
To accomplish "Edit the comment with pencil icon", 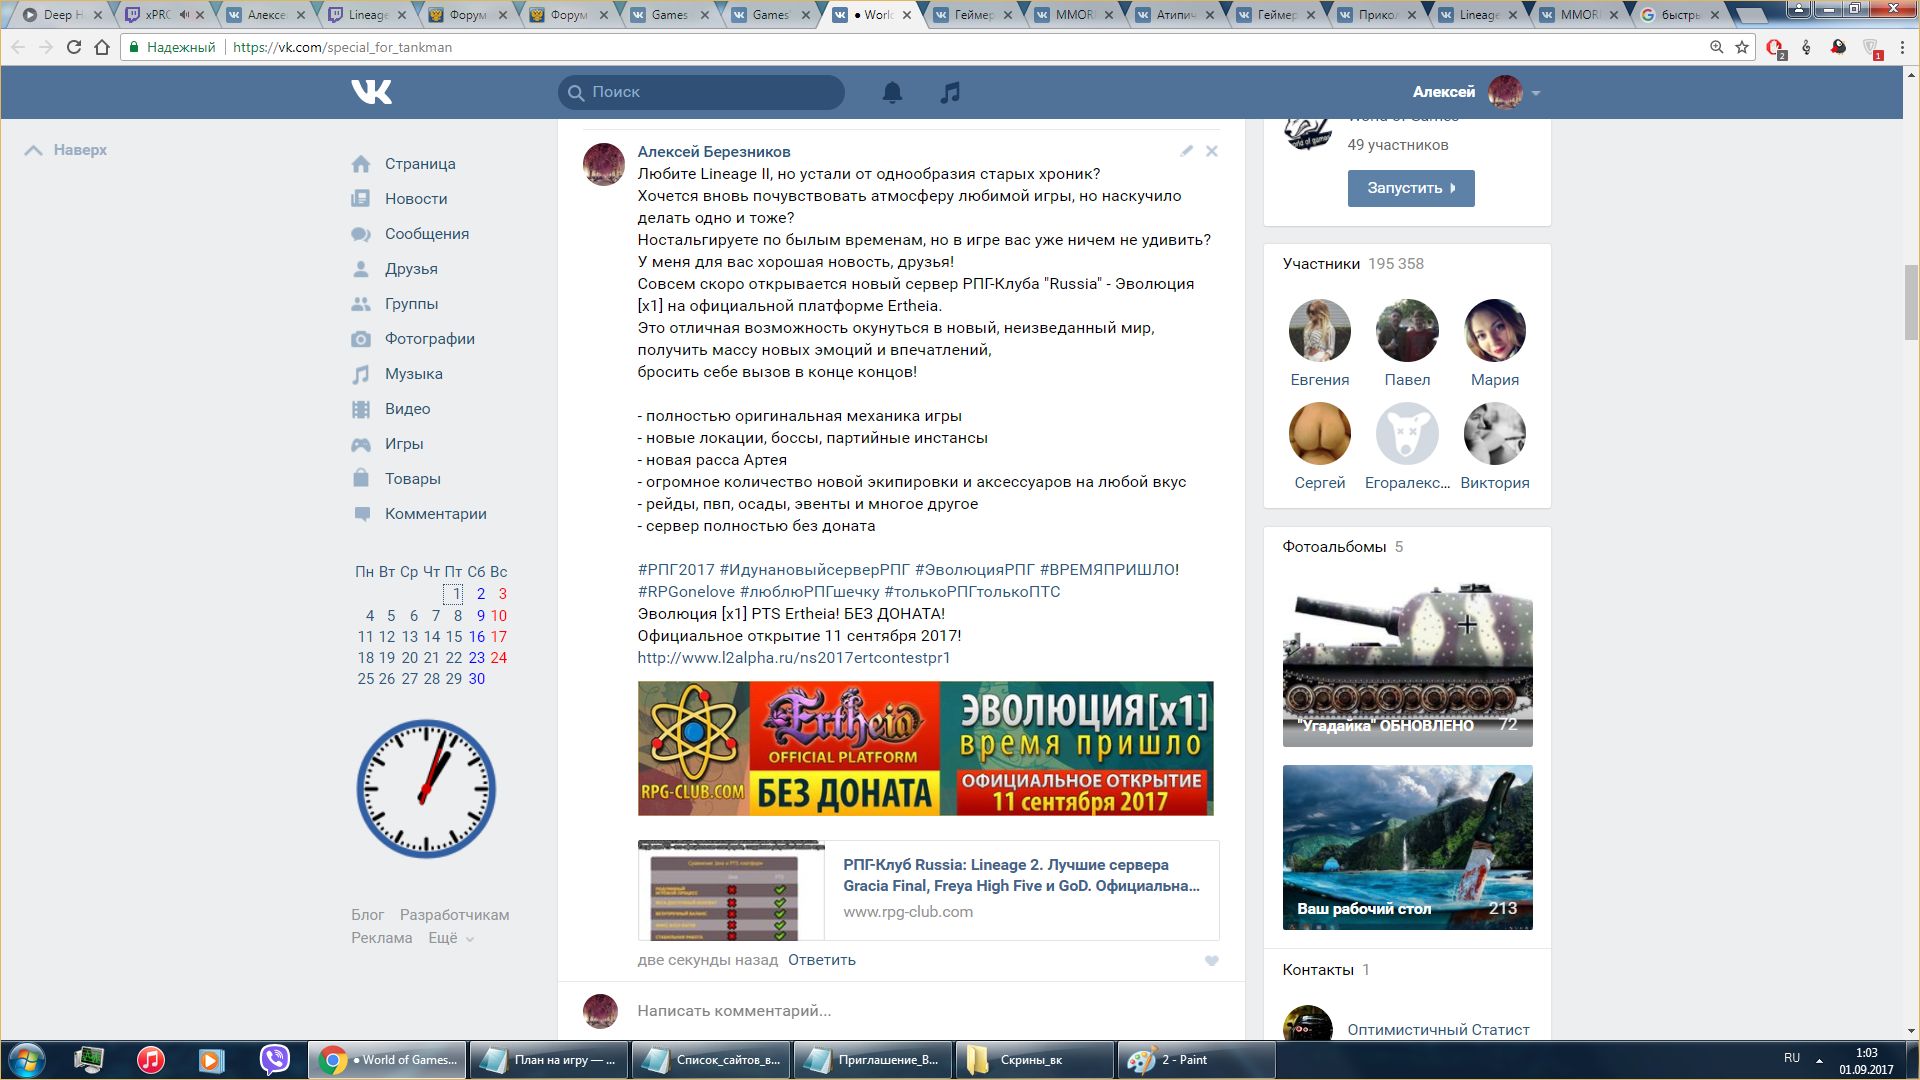I will 1186,151.
